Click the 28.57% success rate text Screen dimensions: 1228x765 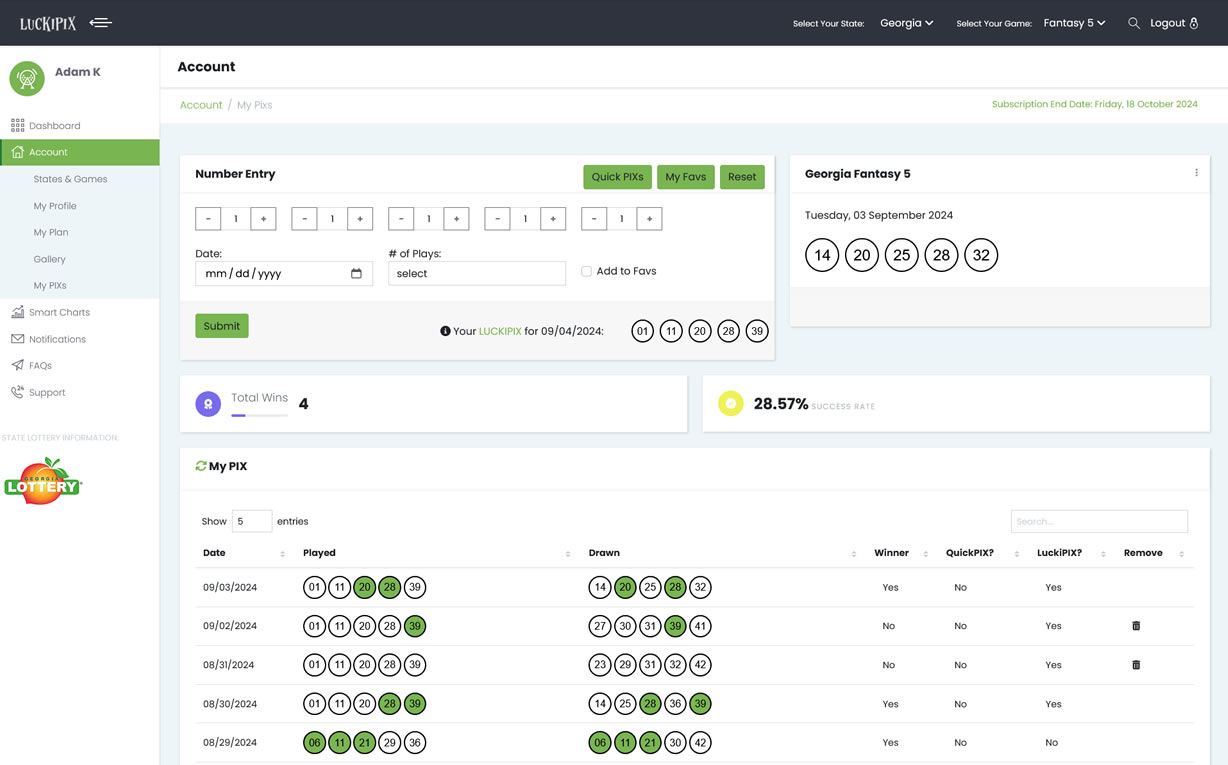(x=781, y=404)
